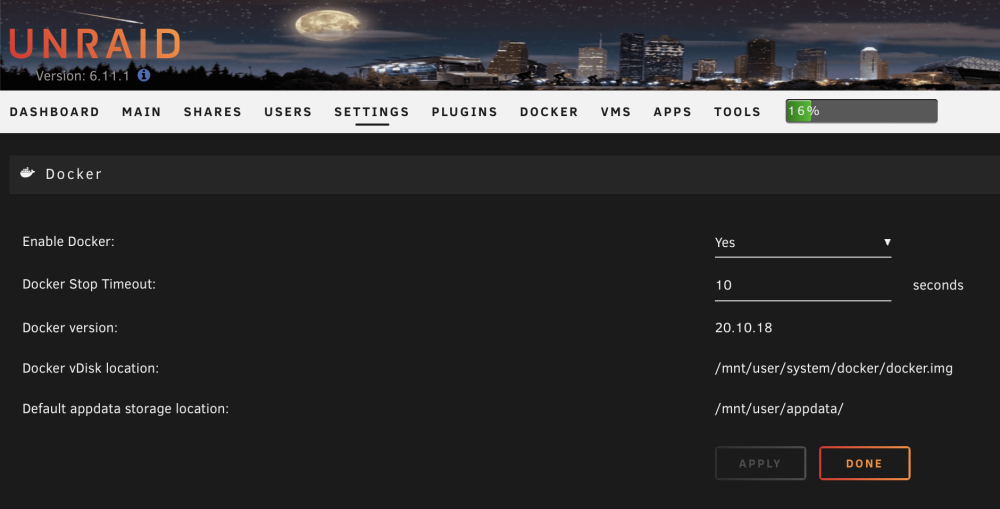Click the UNRAID logo
This screenshot has height=509, width=1000.
tap(94, 44)
